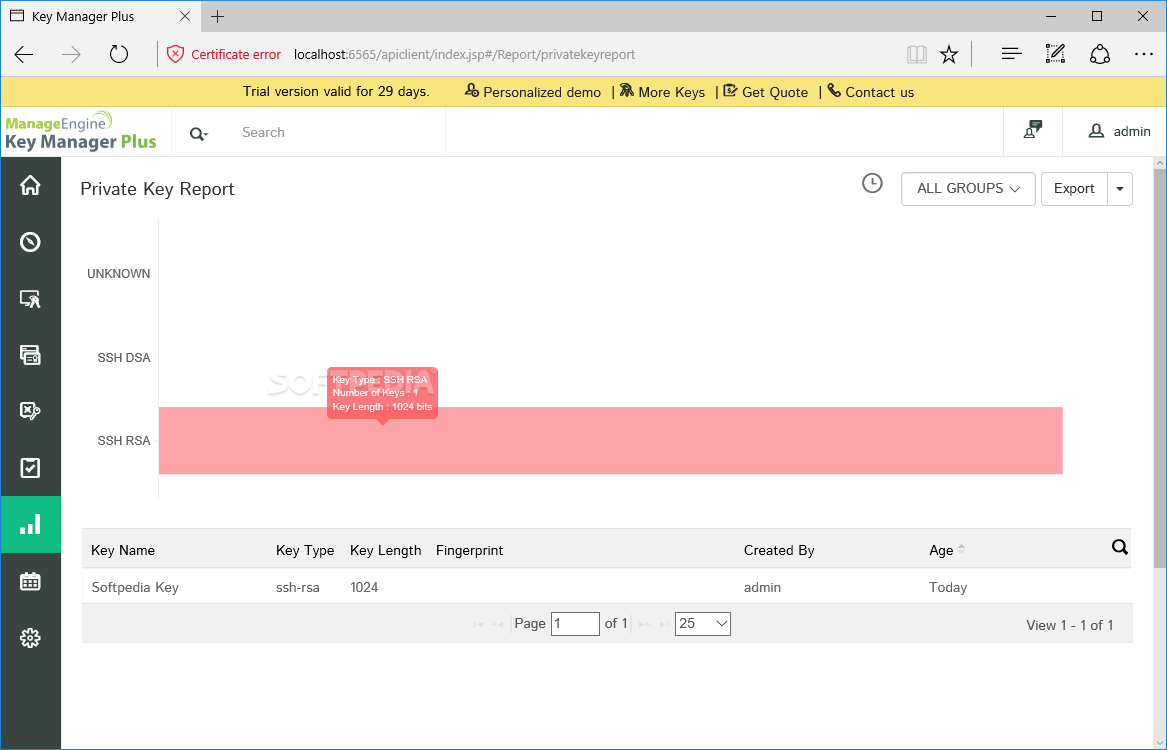Open the feedback chat person icon

(x=1032, y=130)
